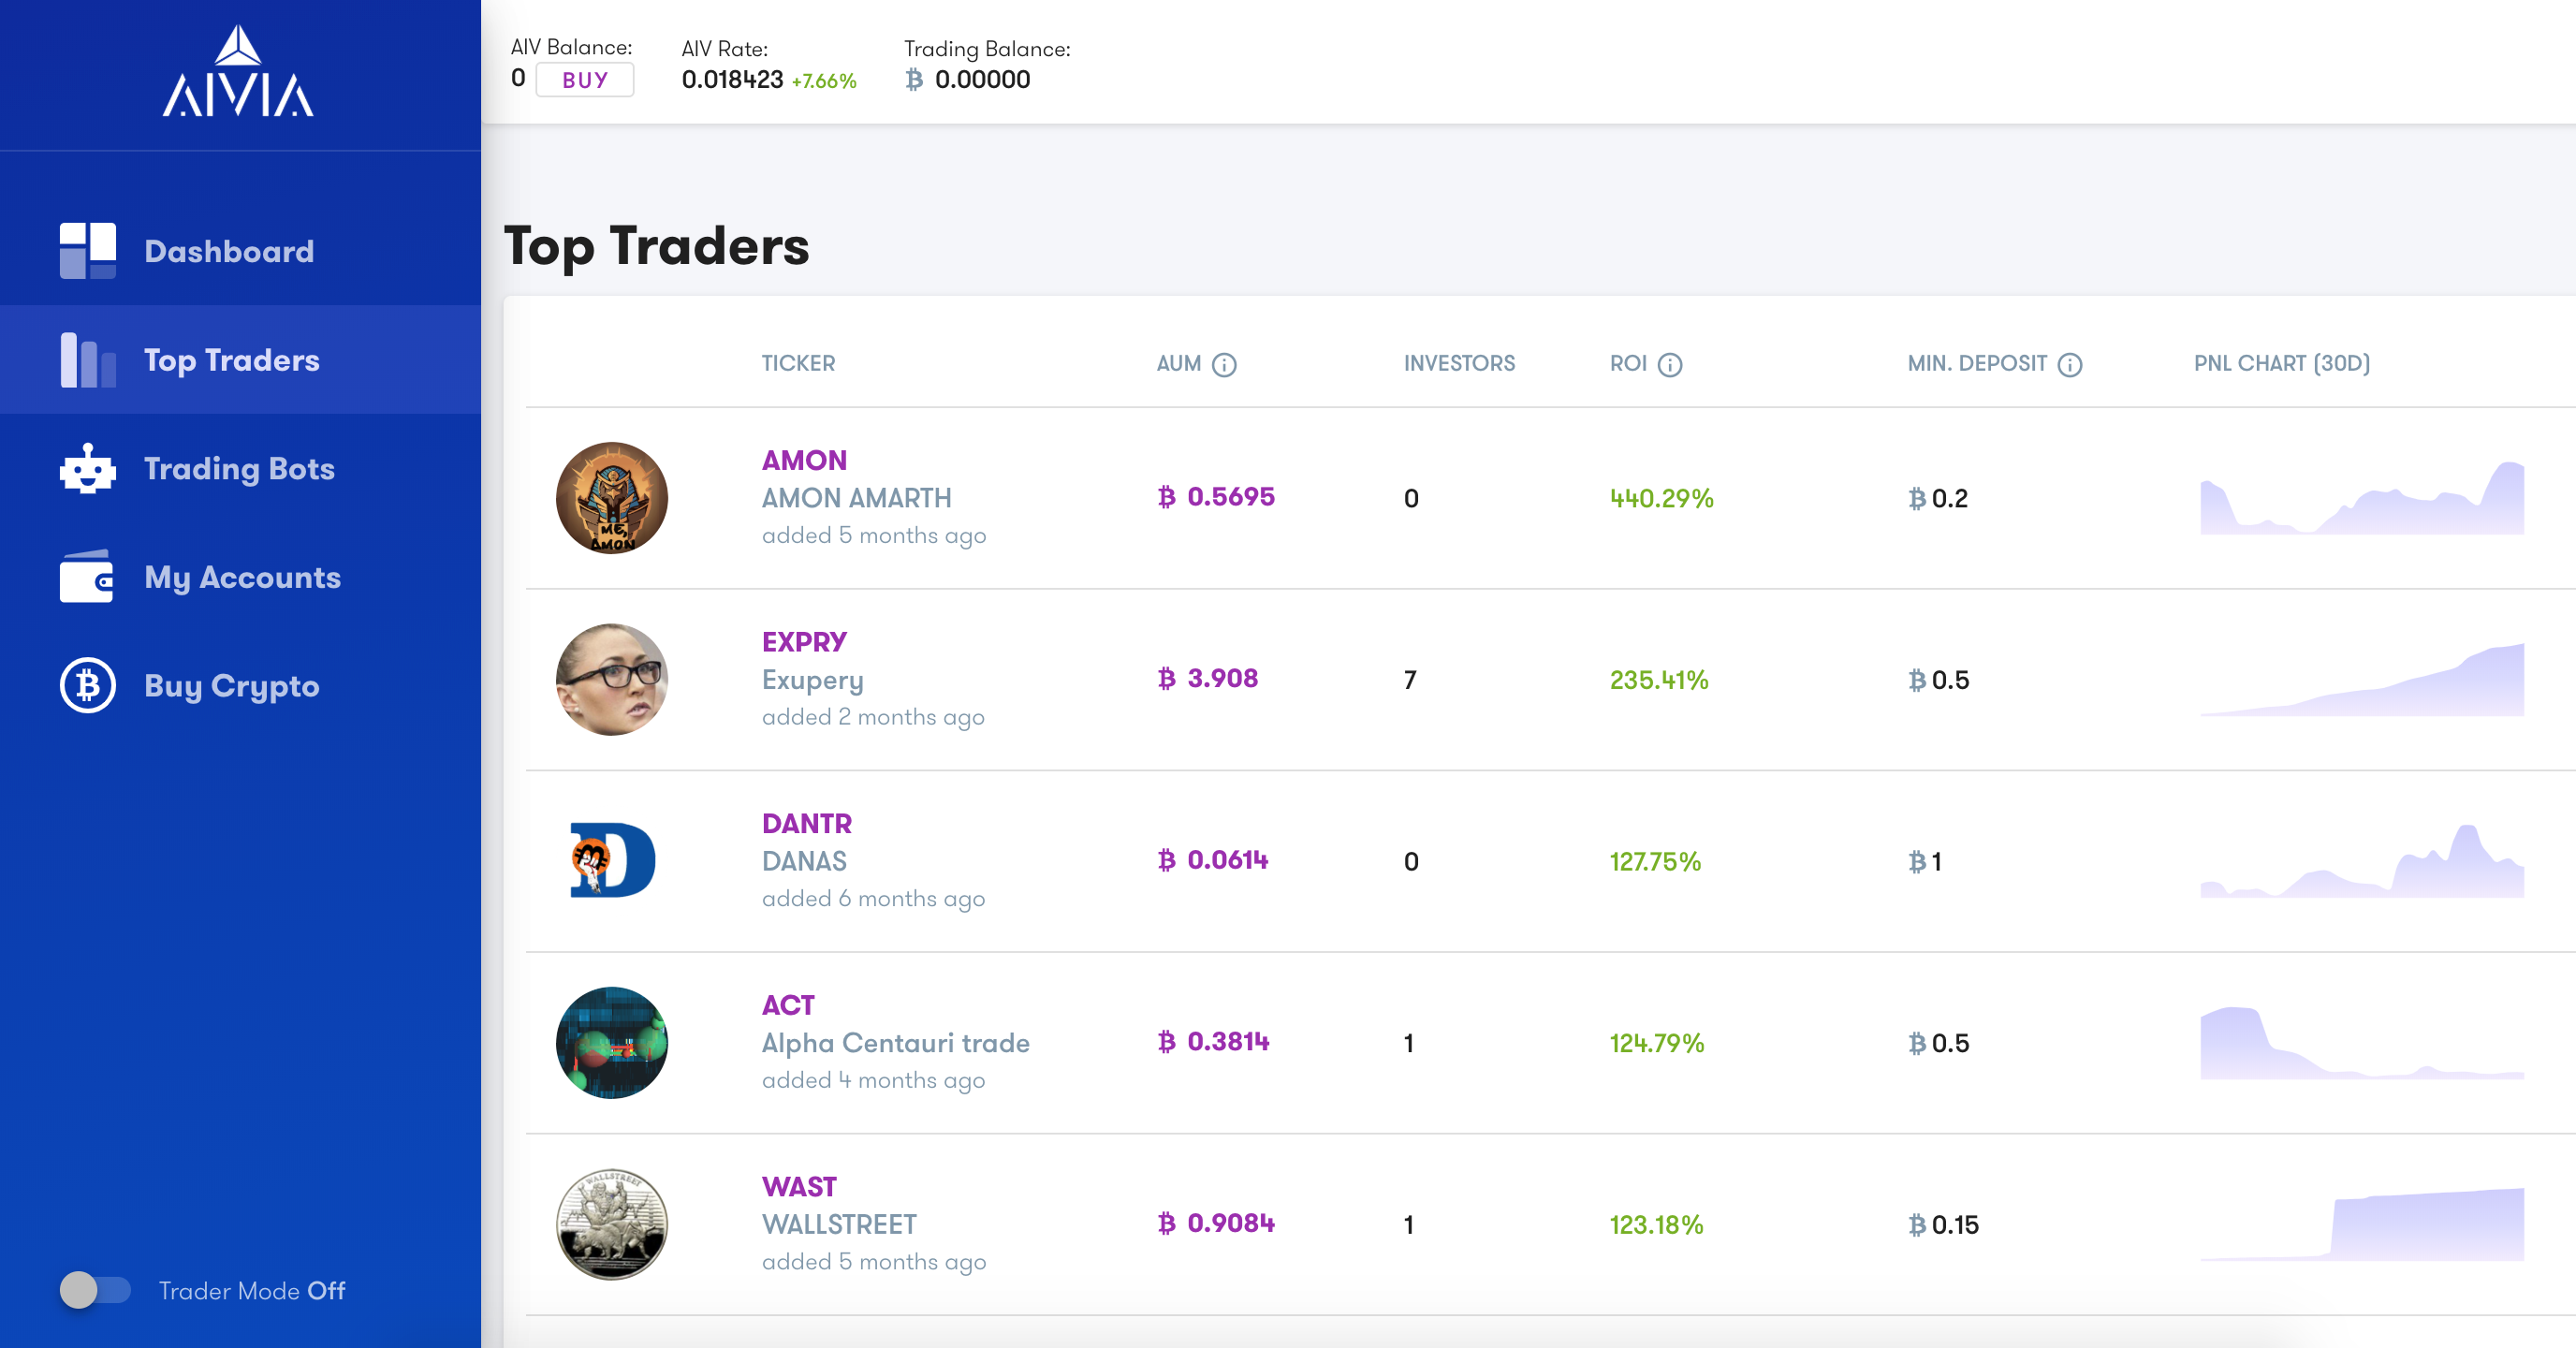Click the Trading Balance bitcoin symbol
The image size is (2576, 1348).
pos(914,80)
